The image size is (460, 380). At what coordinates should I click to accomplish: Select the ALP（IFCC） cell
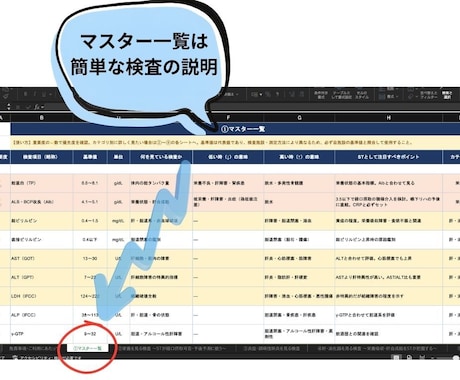pos(42,315)
